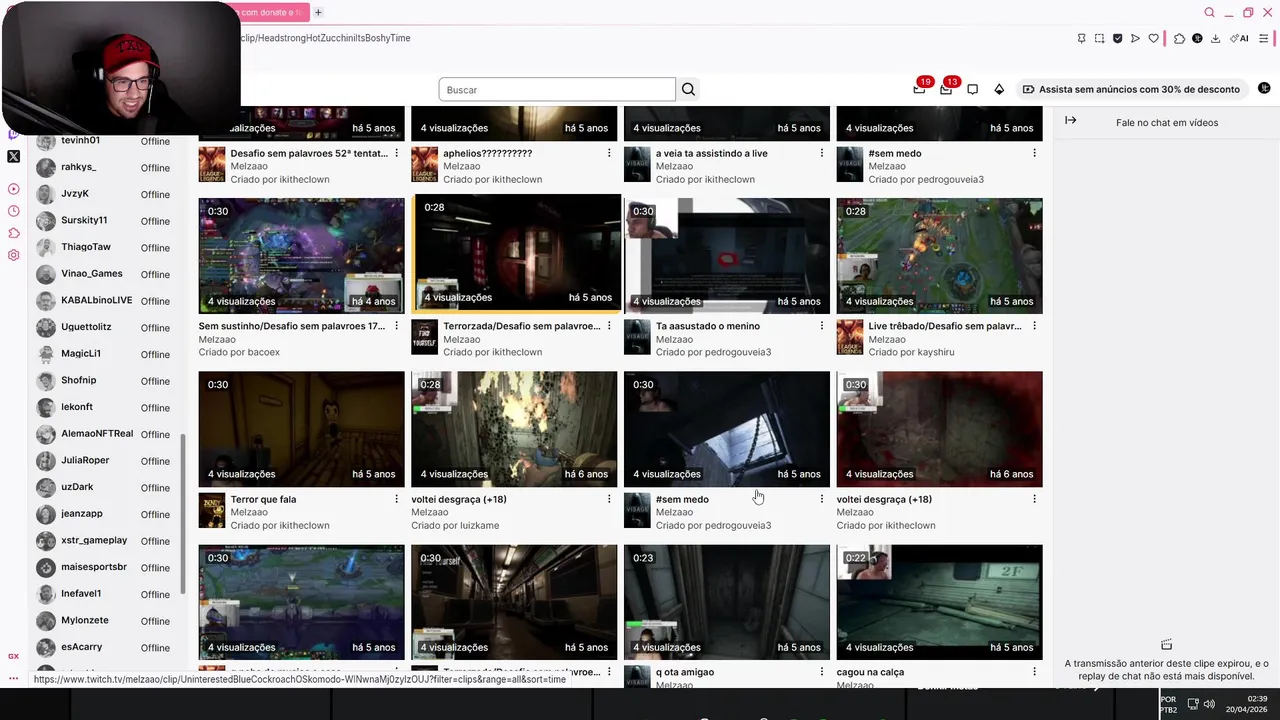Click the 30% discount ad-free offer button
Image resolution: width=1280 pixels, height=720 pixels.
1130,89
